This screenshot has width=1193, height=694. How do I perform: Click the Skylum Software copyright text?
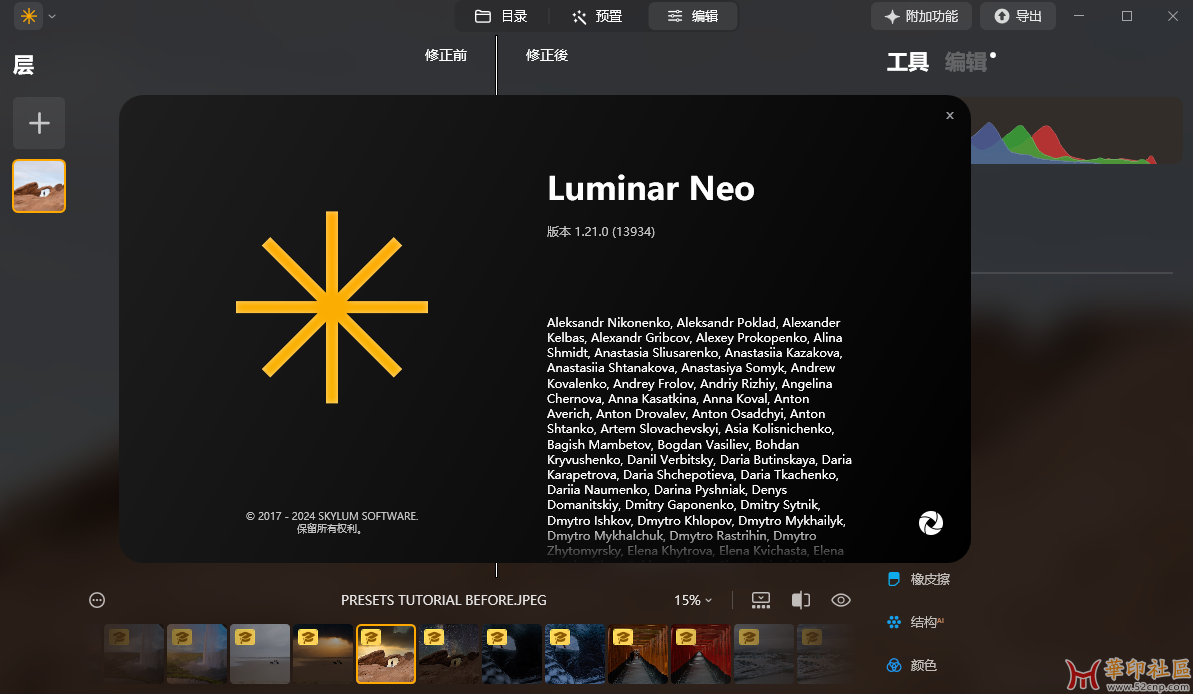coord(332,522)
